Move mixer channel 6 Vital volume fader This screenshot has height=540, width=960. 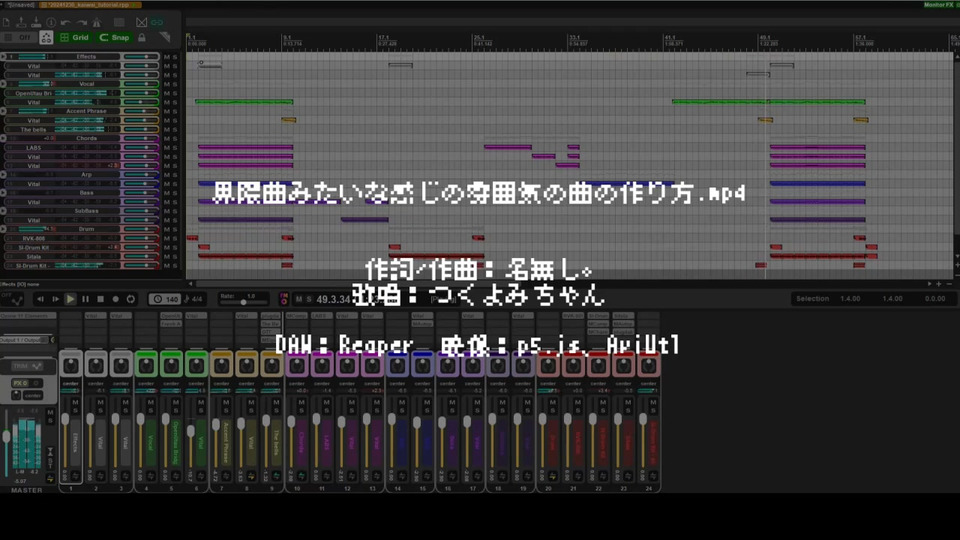pos(191,432)
